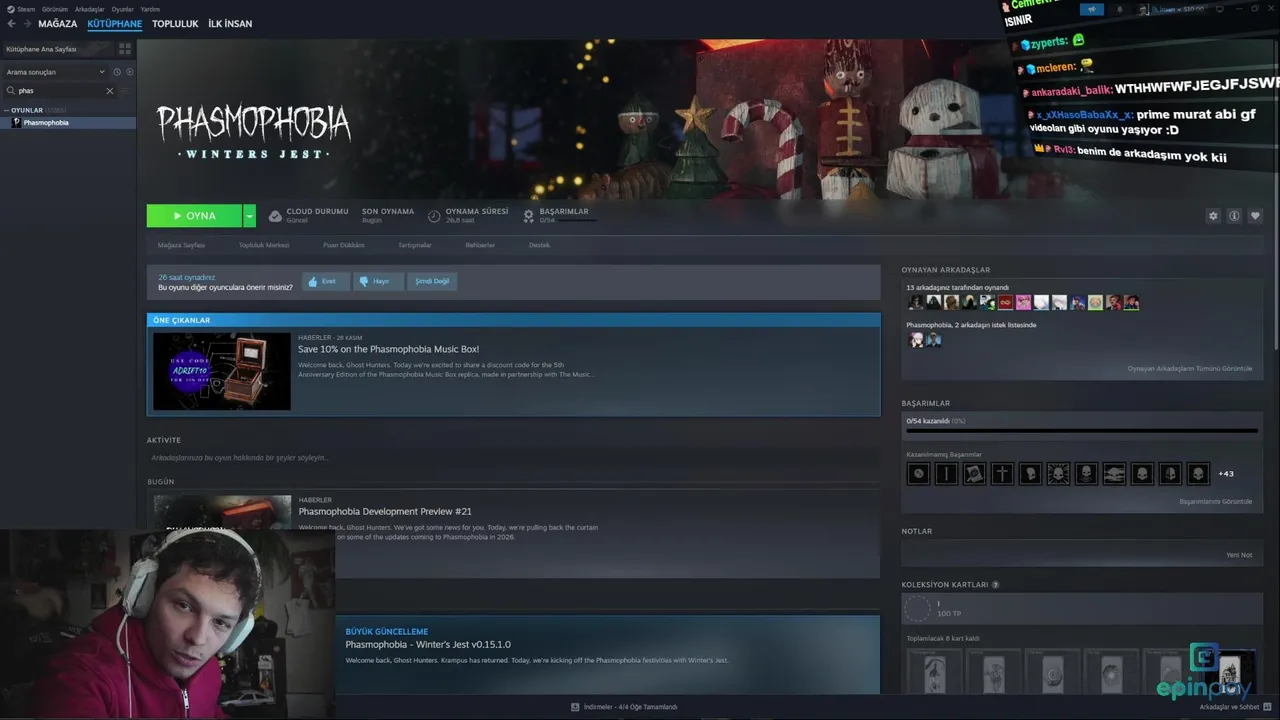The width and height of the screenshot is (1280, 720).
Task: Open the Arkadaşlar menu
Action: click(x=90, y=9)
